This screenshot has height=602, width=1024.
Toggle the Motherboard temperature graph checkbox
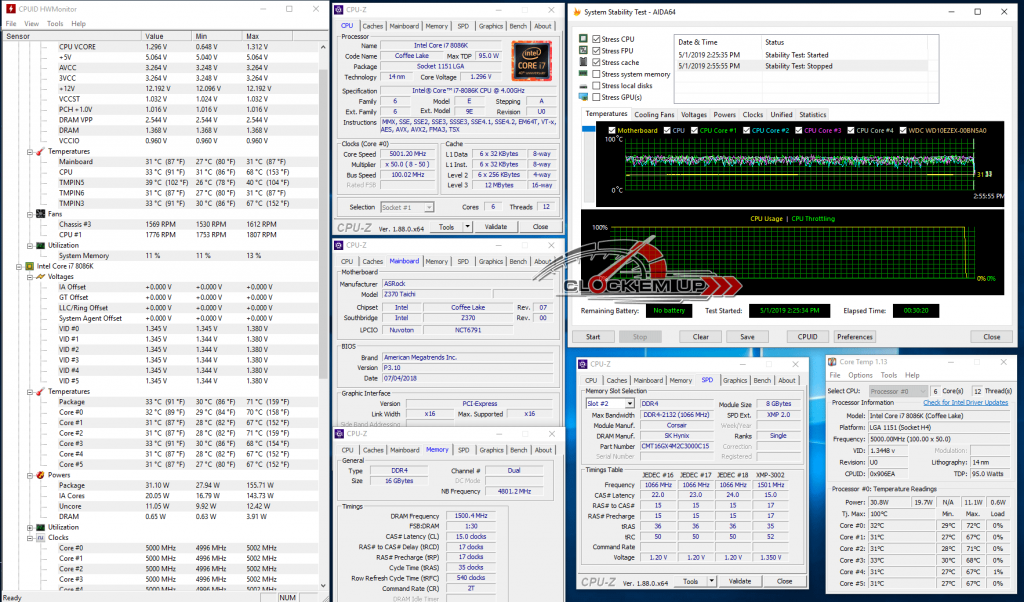[612, 131]
